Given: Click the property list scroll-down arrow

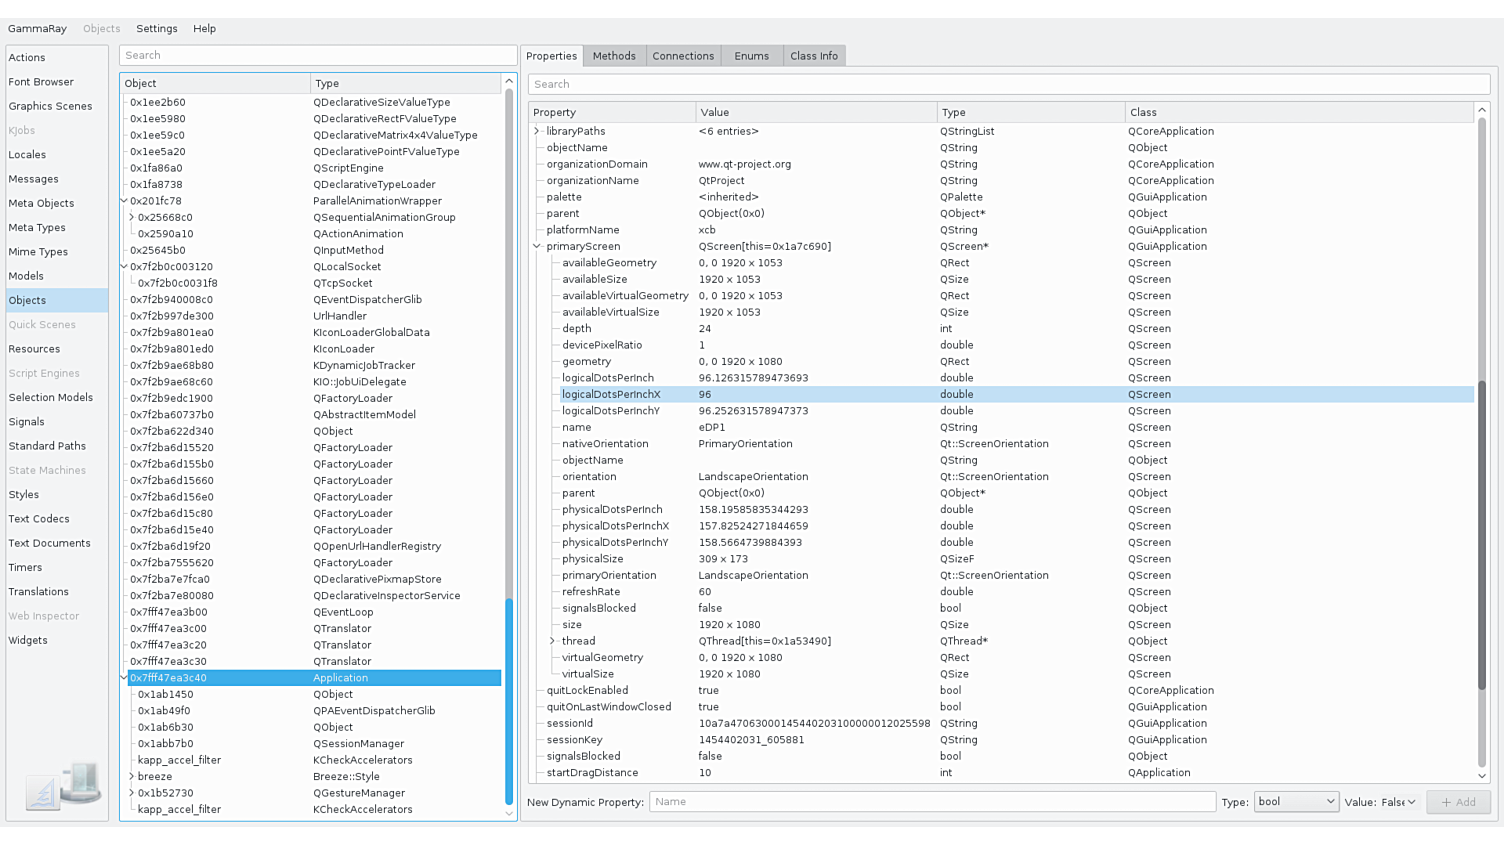Looking at the screenshot, I should click(1482, 775).
